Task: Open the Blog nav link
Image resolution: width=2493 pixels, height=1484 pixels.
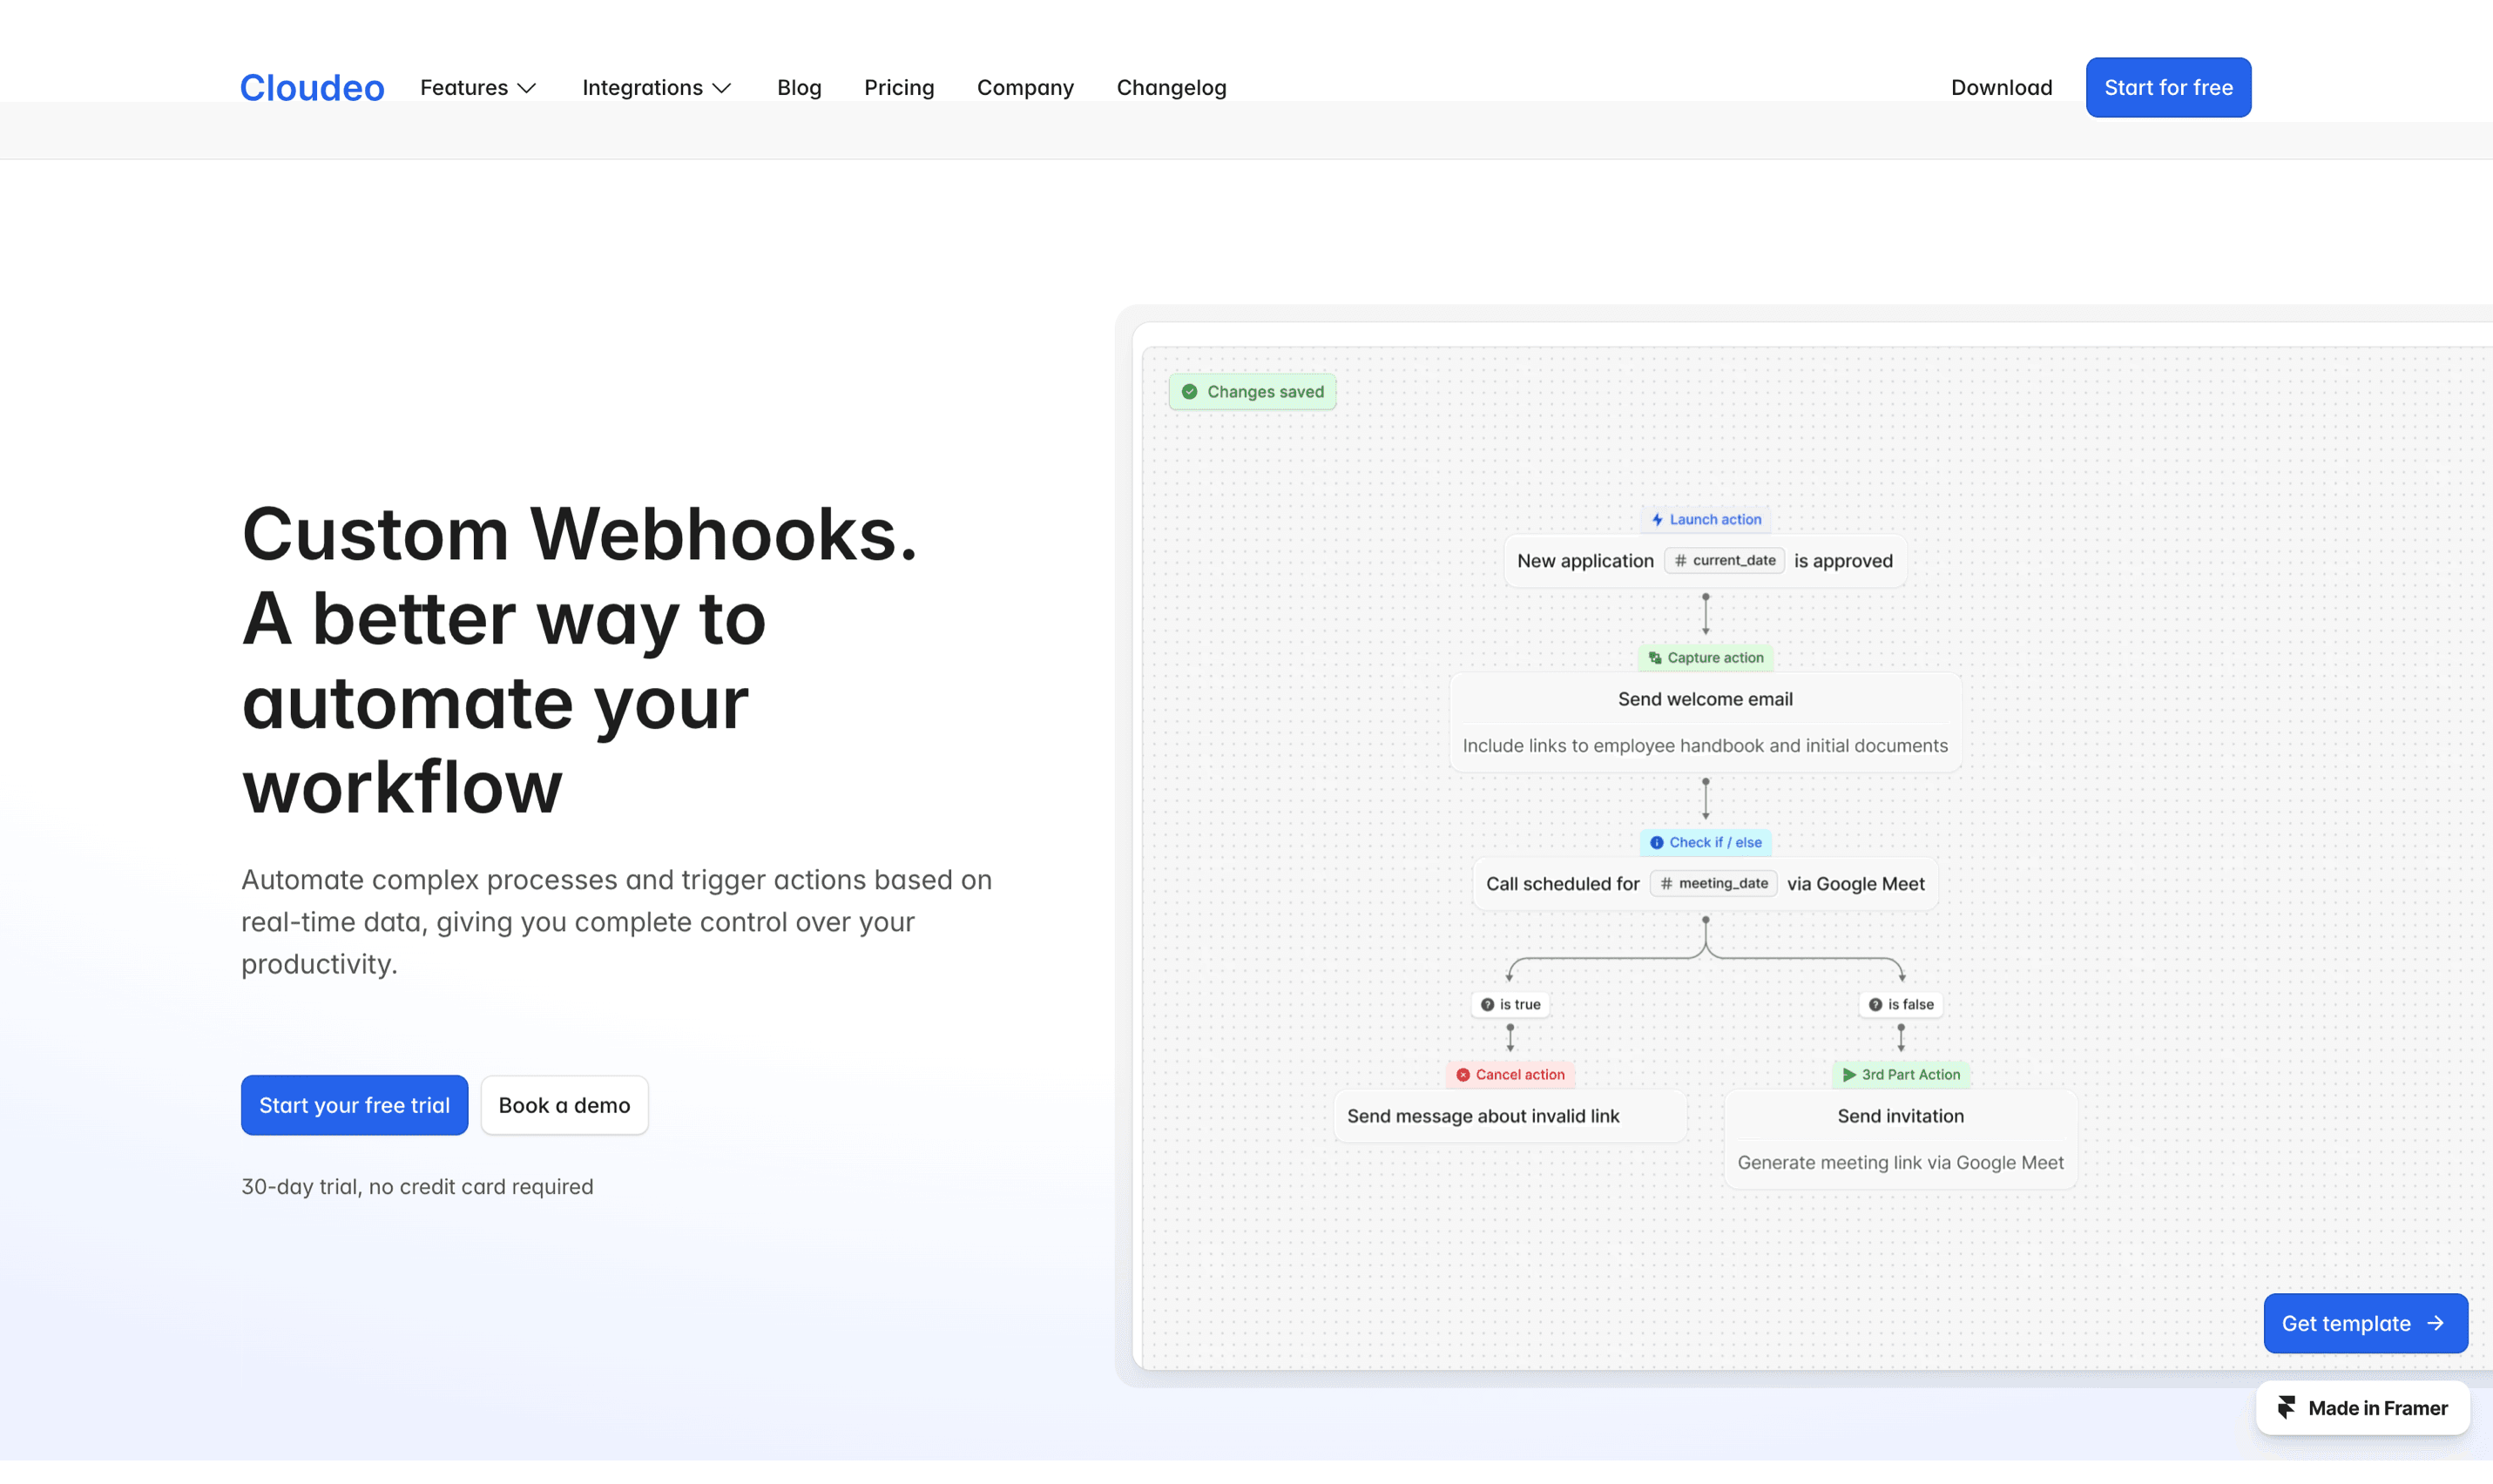Action: click(x=799, y=88)
